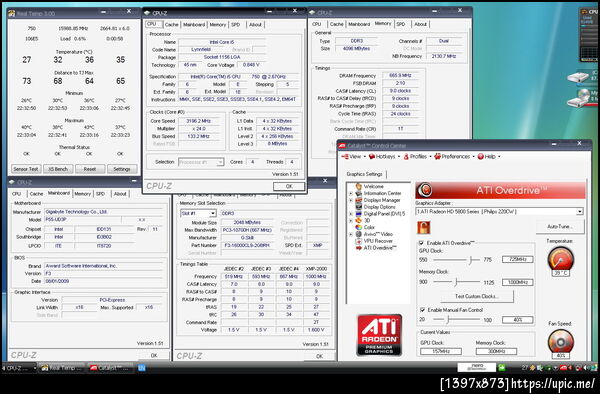Expand Digital Panel (DVI) 5 tree node

(351, 214)
